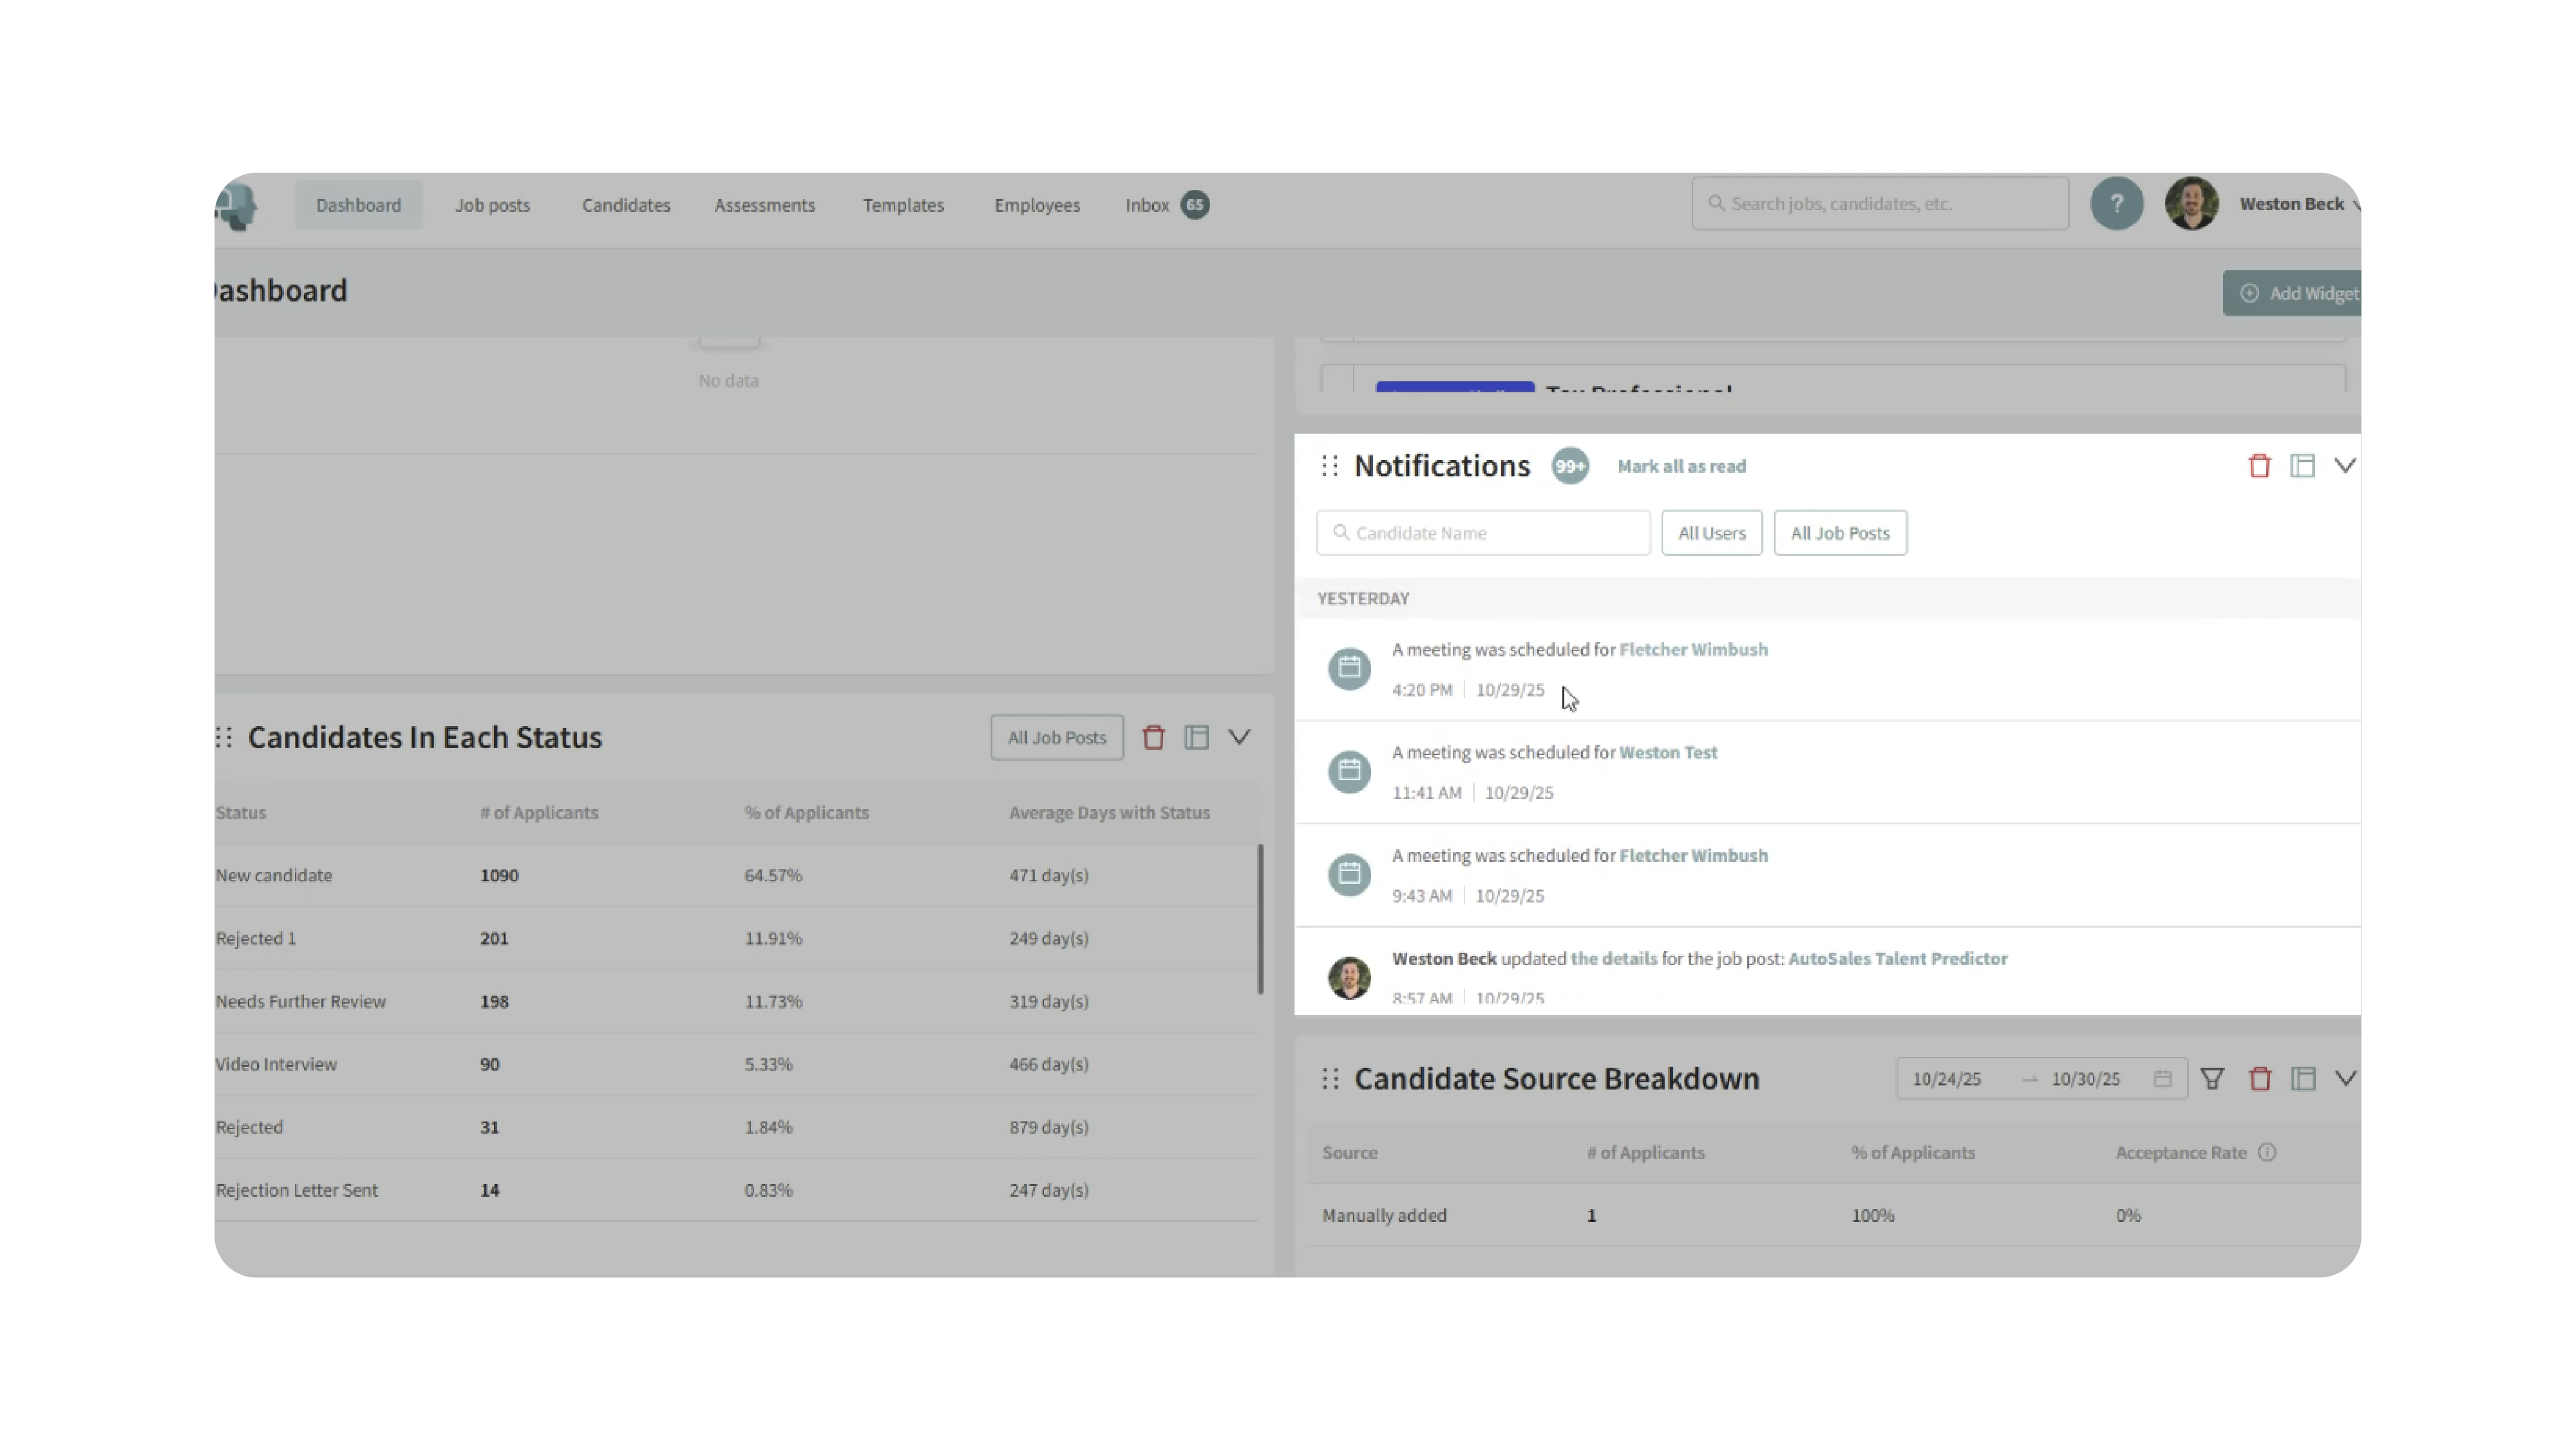This screenshot has height=1450, width=2576.
Task: Click Acceptance Rate info icon
Action: [2267, 1152]
